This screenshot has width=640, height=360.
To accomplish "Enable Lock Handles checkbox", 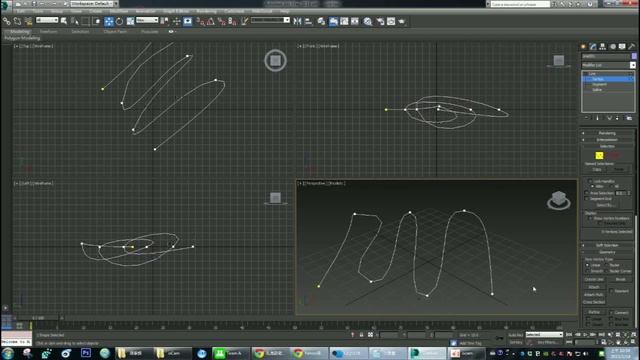I will [590, 181].
